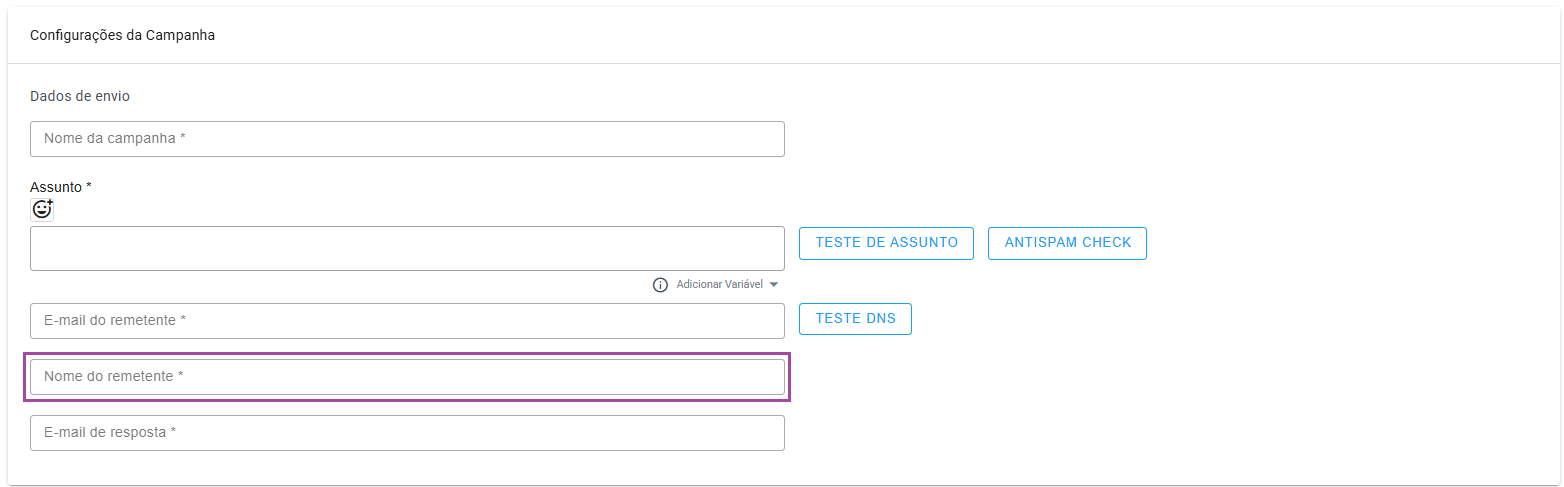Image resolution: width=1564 pixels, height=487 pixels.
Task: Select the E-mail do remetente field
Action: (x=407, y=321)
